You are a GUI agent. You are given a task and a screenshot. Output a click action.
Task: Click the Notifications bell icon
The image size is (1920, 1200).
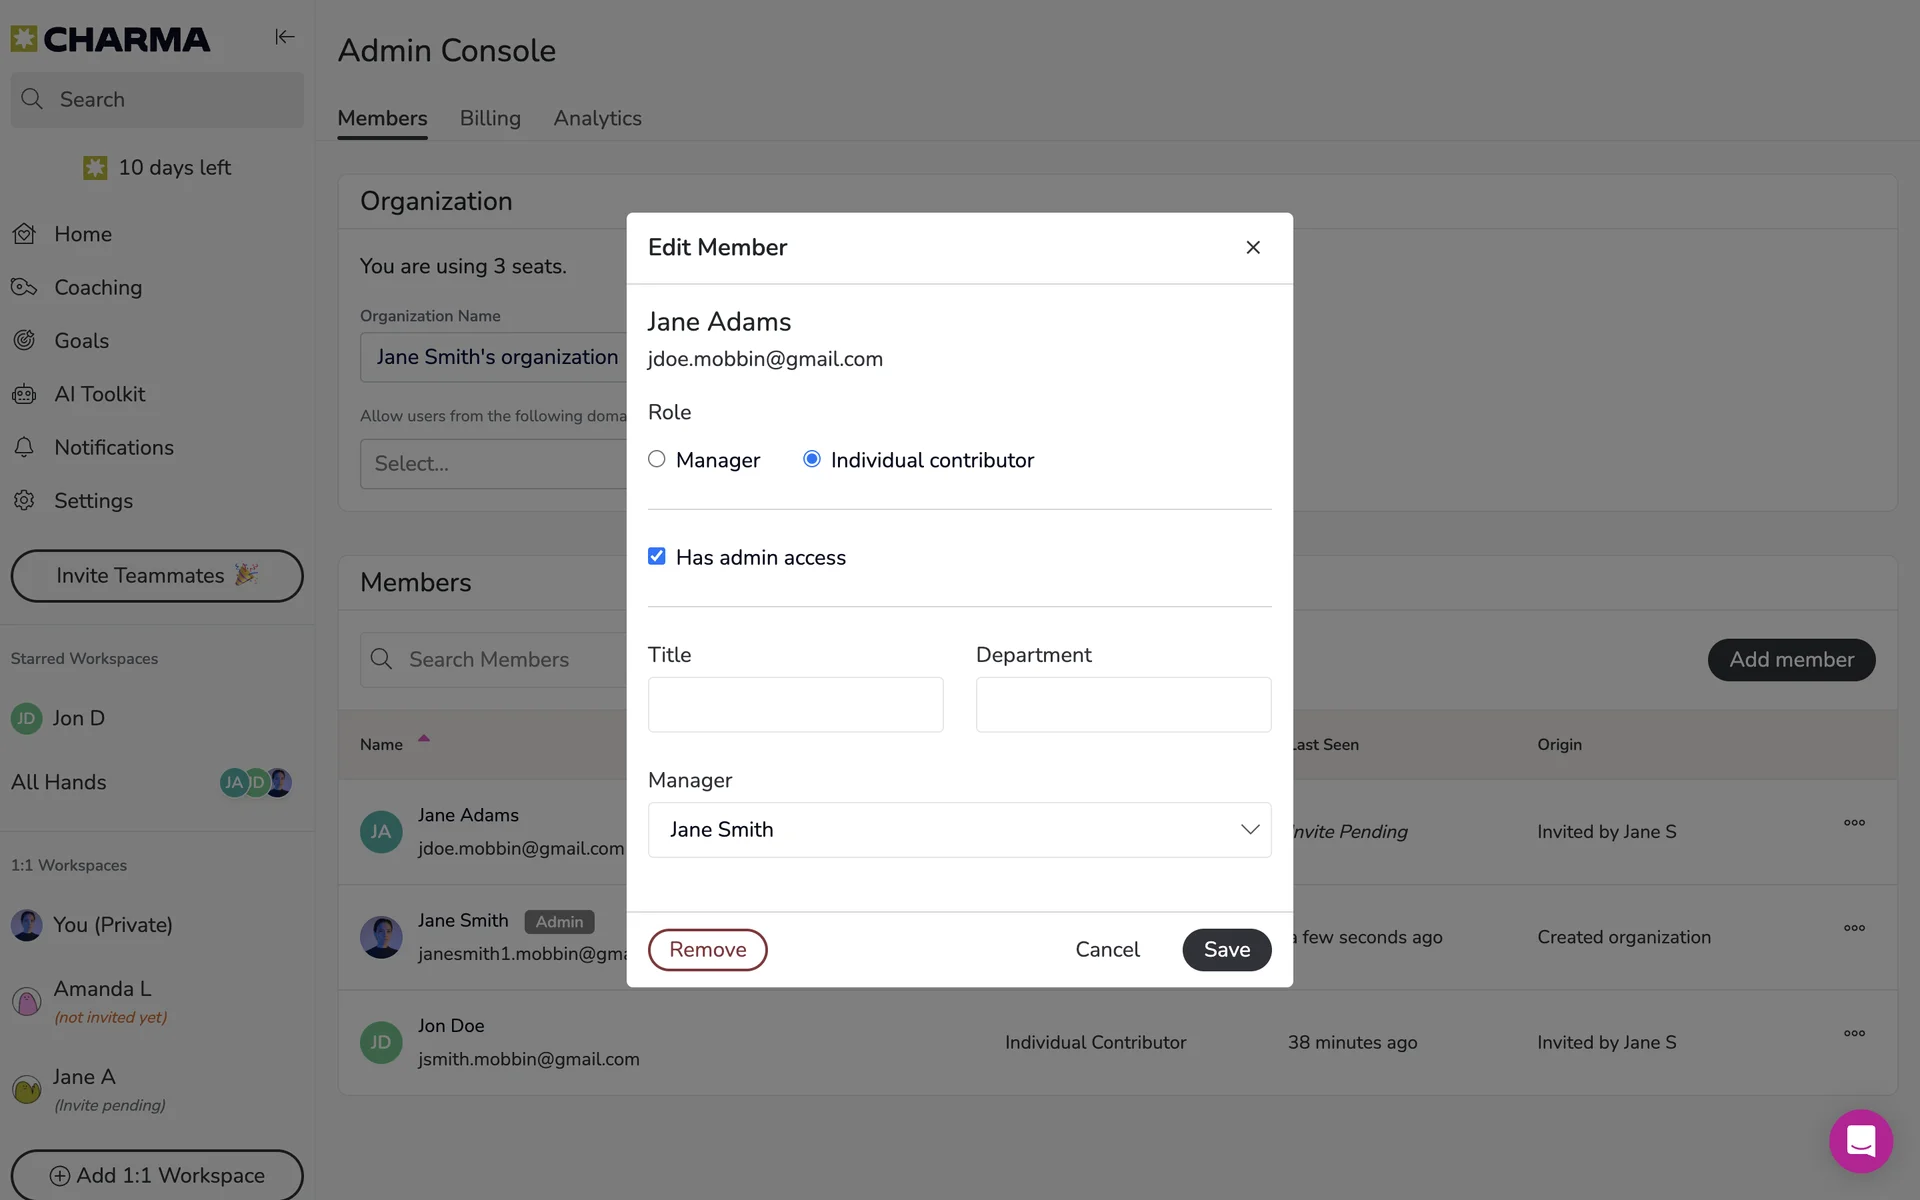coord(25,448)
